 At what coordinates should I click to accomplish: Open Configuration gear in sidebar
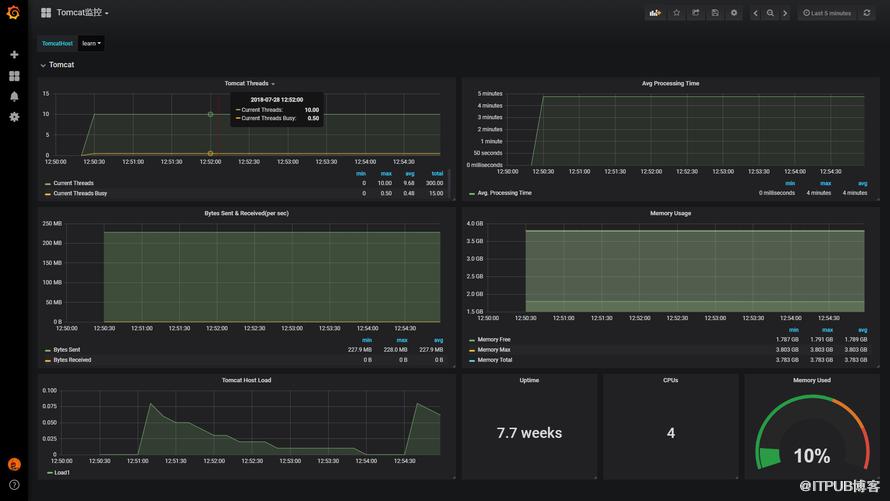14,117
